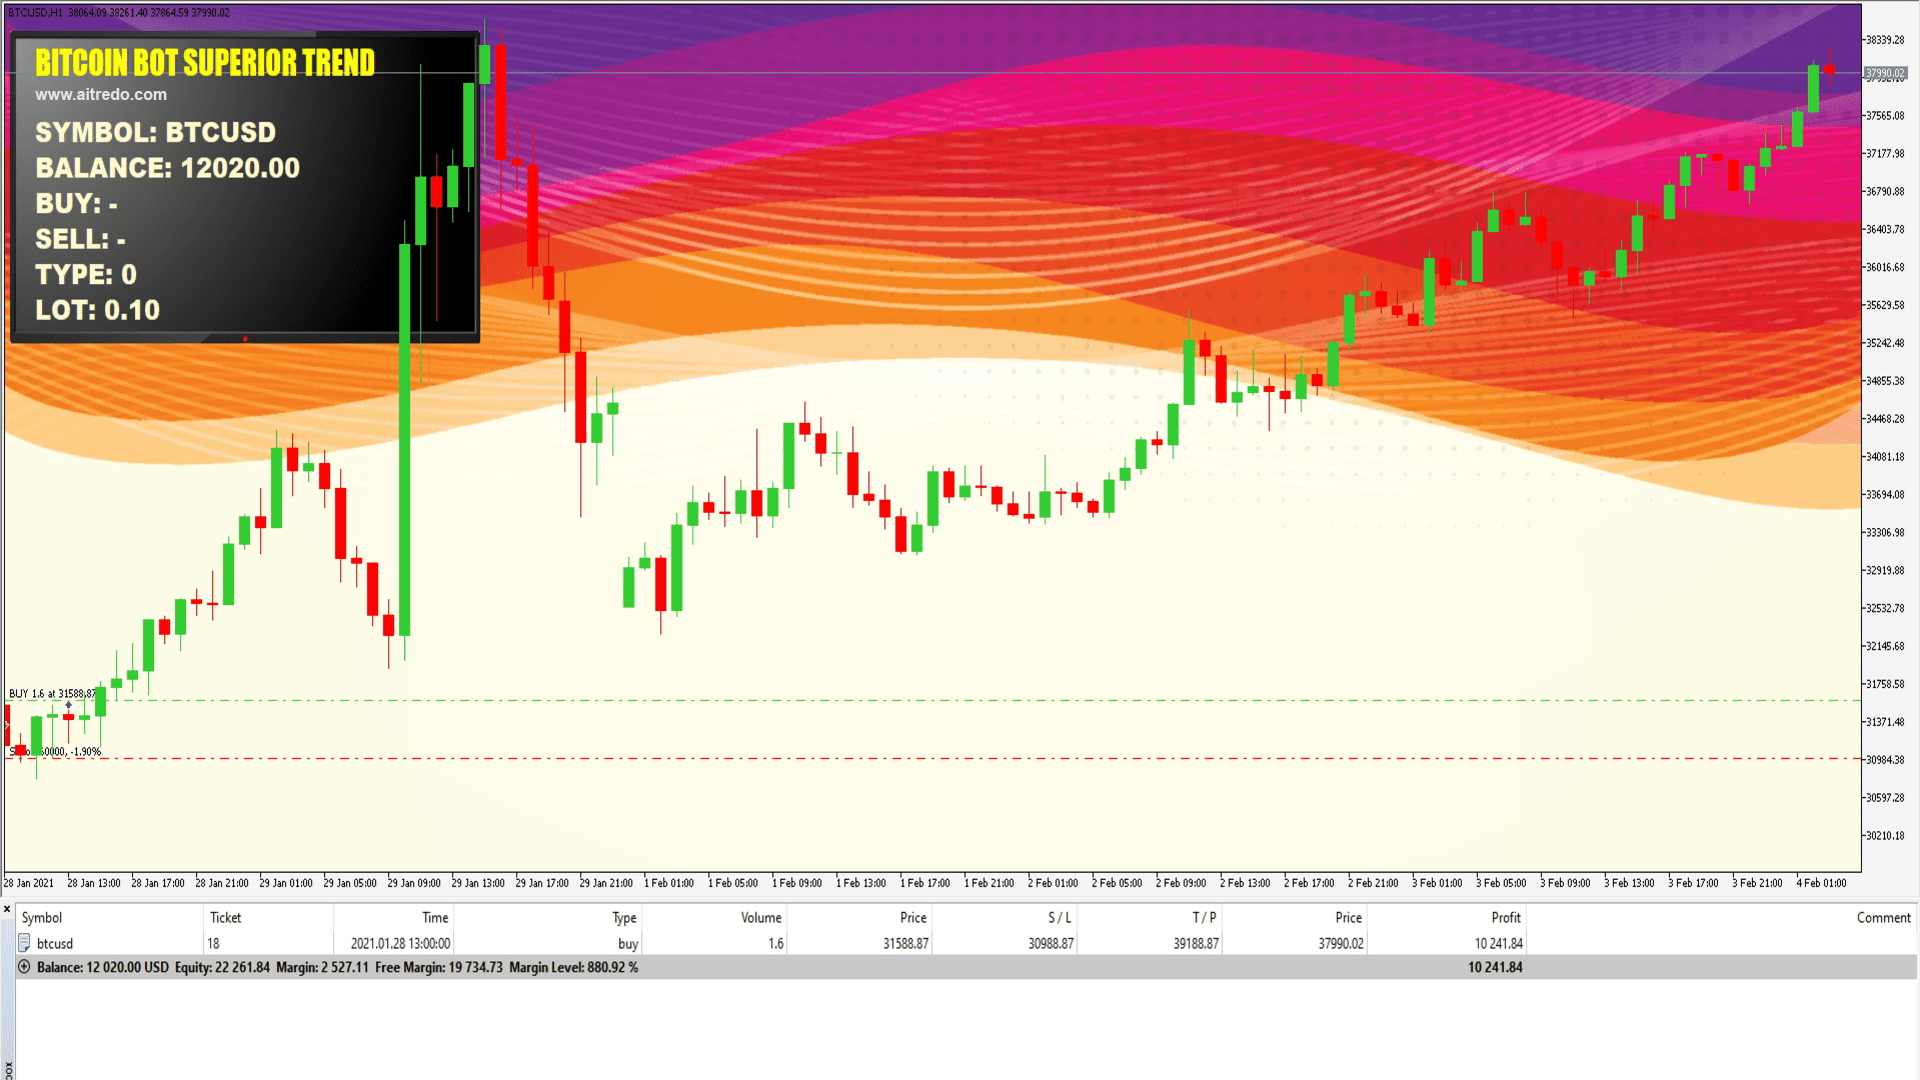Click the stop loss value 30988.87
The image size is (1920, 1080).
tap(1050, 943)
